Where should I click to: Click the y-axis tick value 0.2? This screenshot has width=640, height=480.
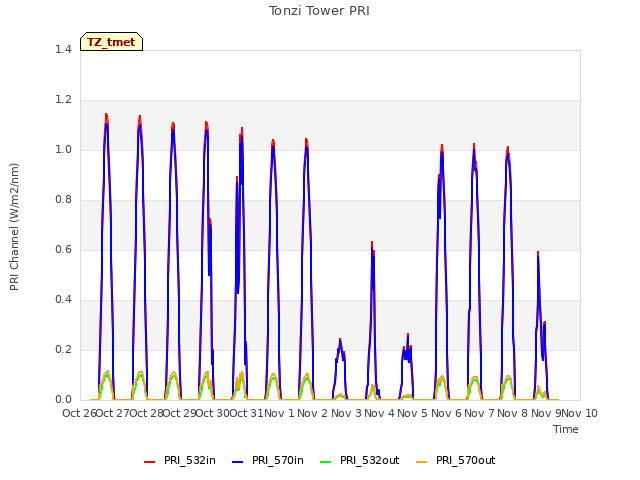(x=63, y=350)
